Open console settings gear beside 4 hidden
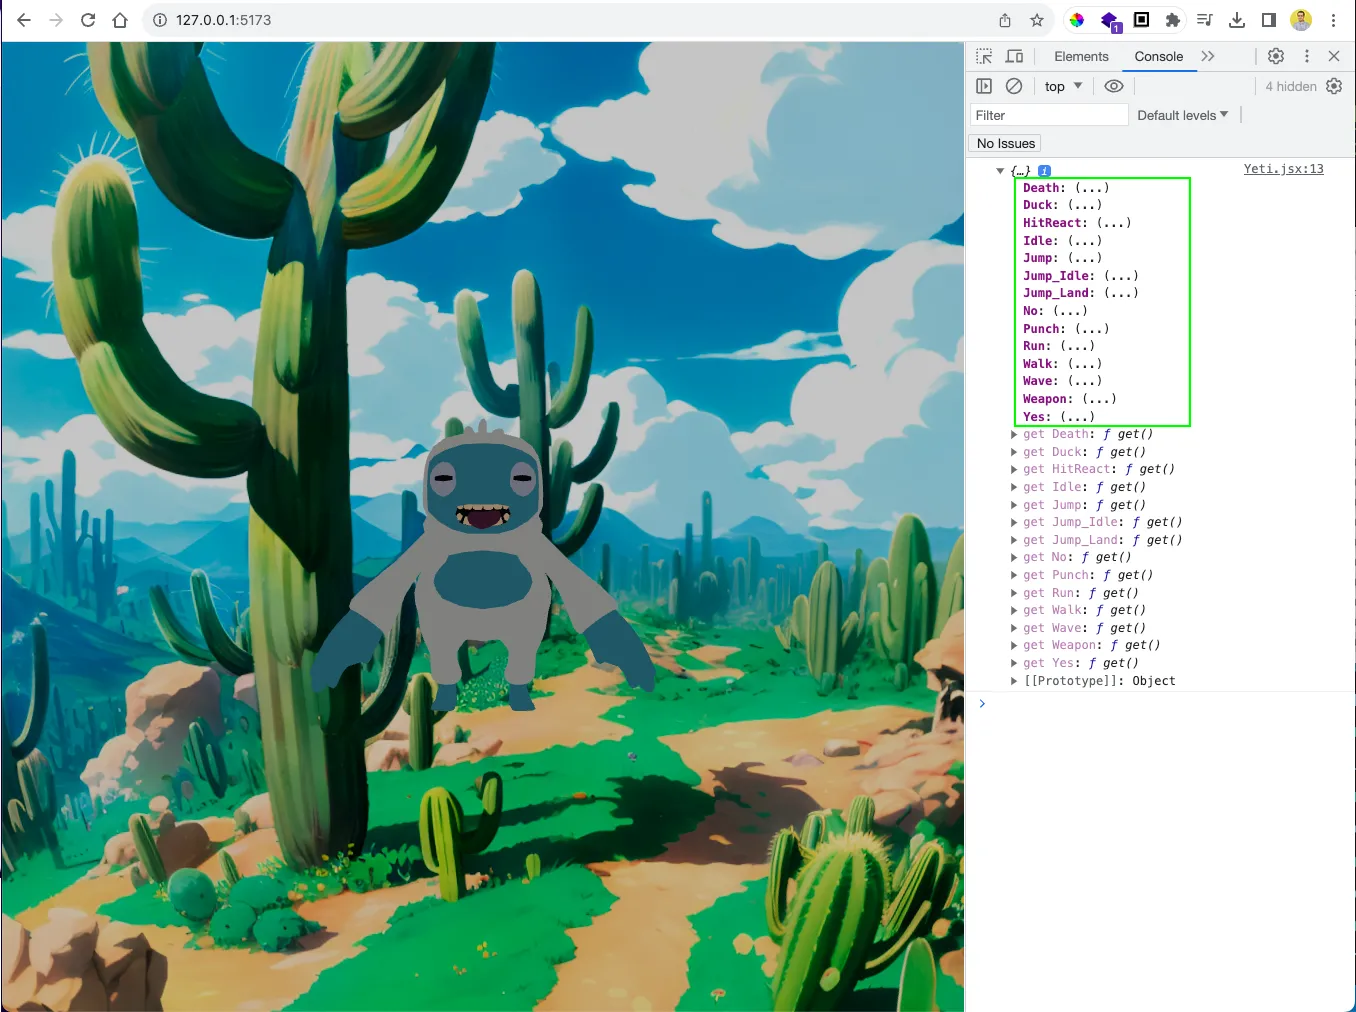Screen dimensions: 1356x1012 [1334, 86]
